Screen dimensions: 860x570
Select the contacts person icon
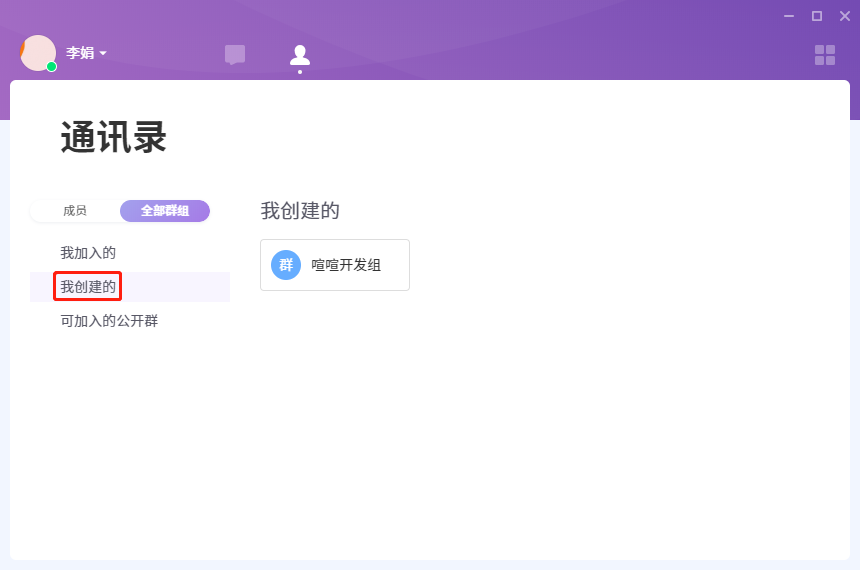tap(300, 55)
